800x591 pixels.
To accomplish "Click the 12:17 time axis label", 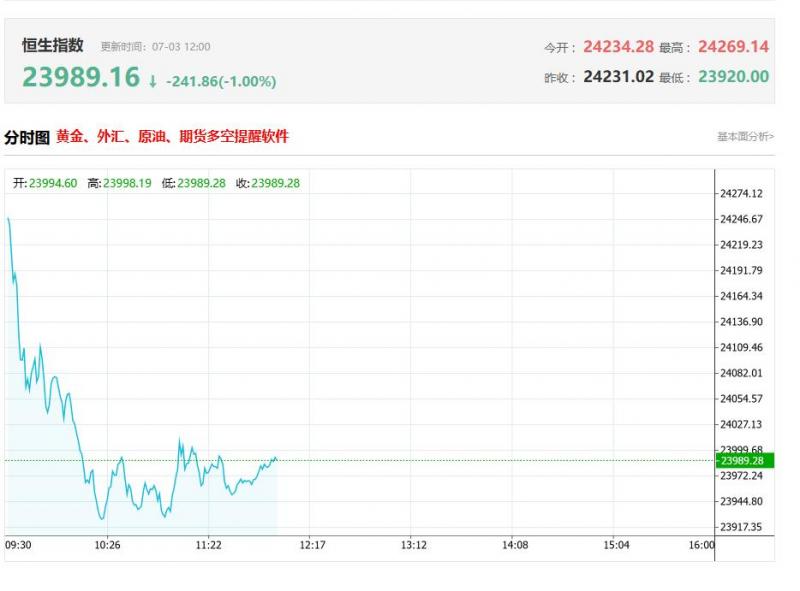I will click(312, 545).
